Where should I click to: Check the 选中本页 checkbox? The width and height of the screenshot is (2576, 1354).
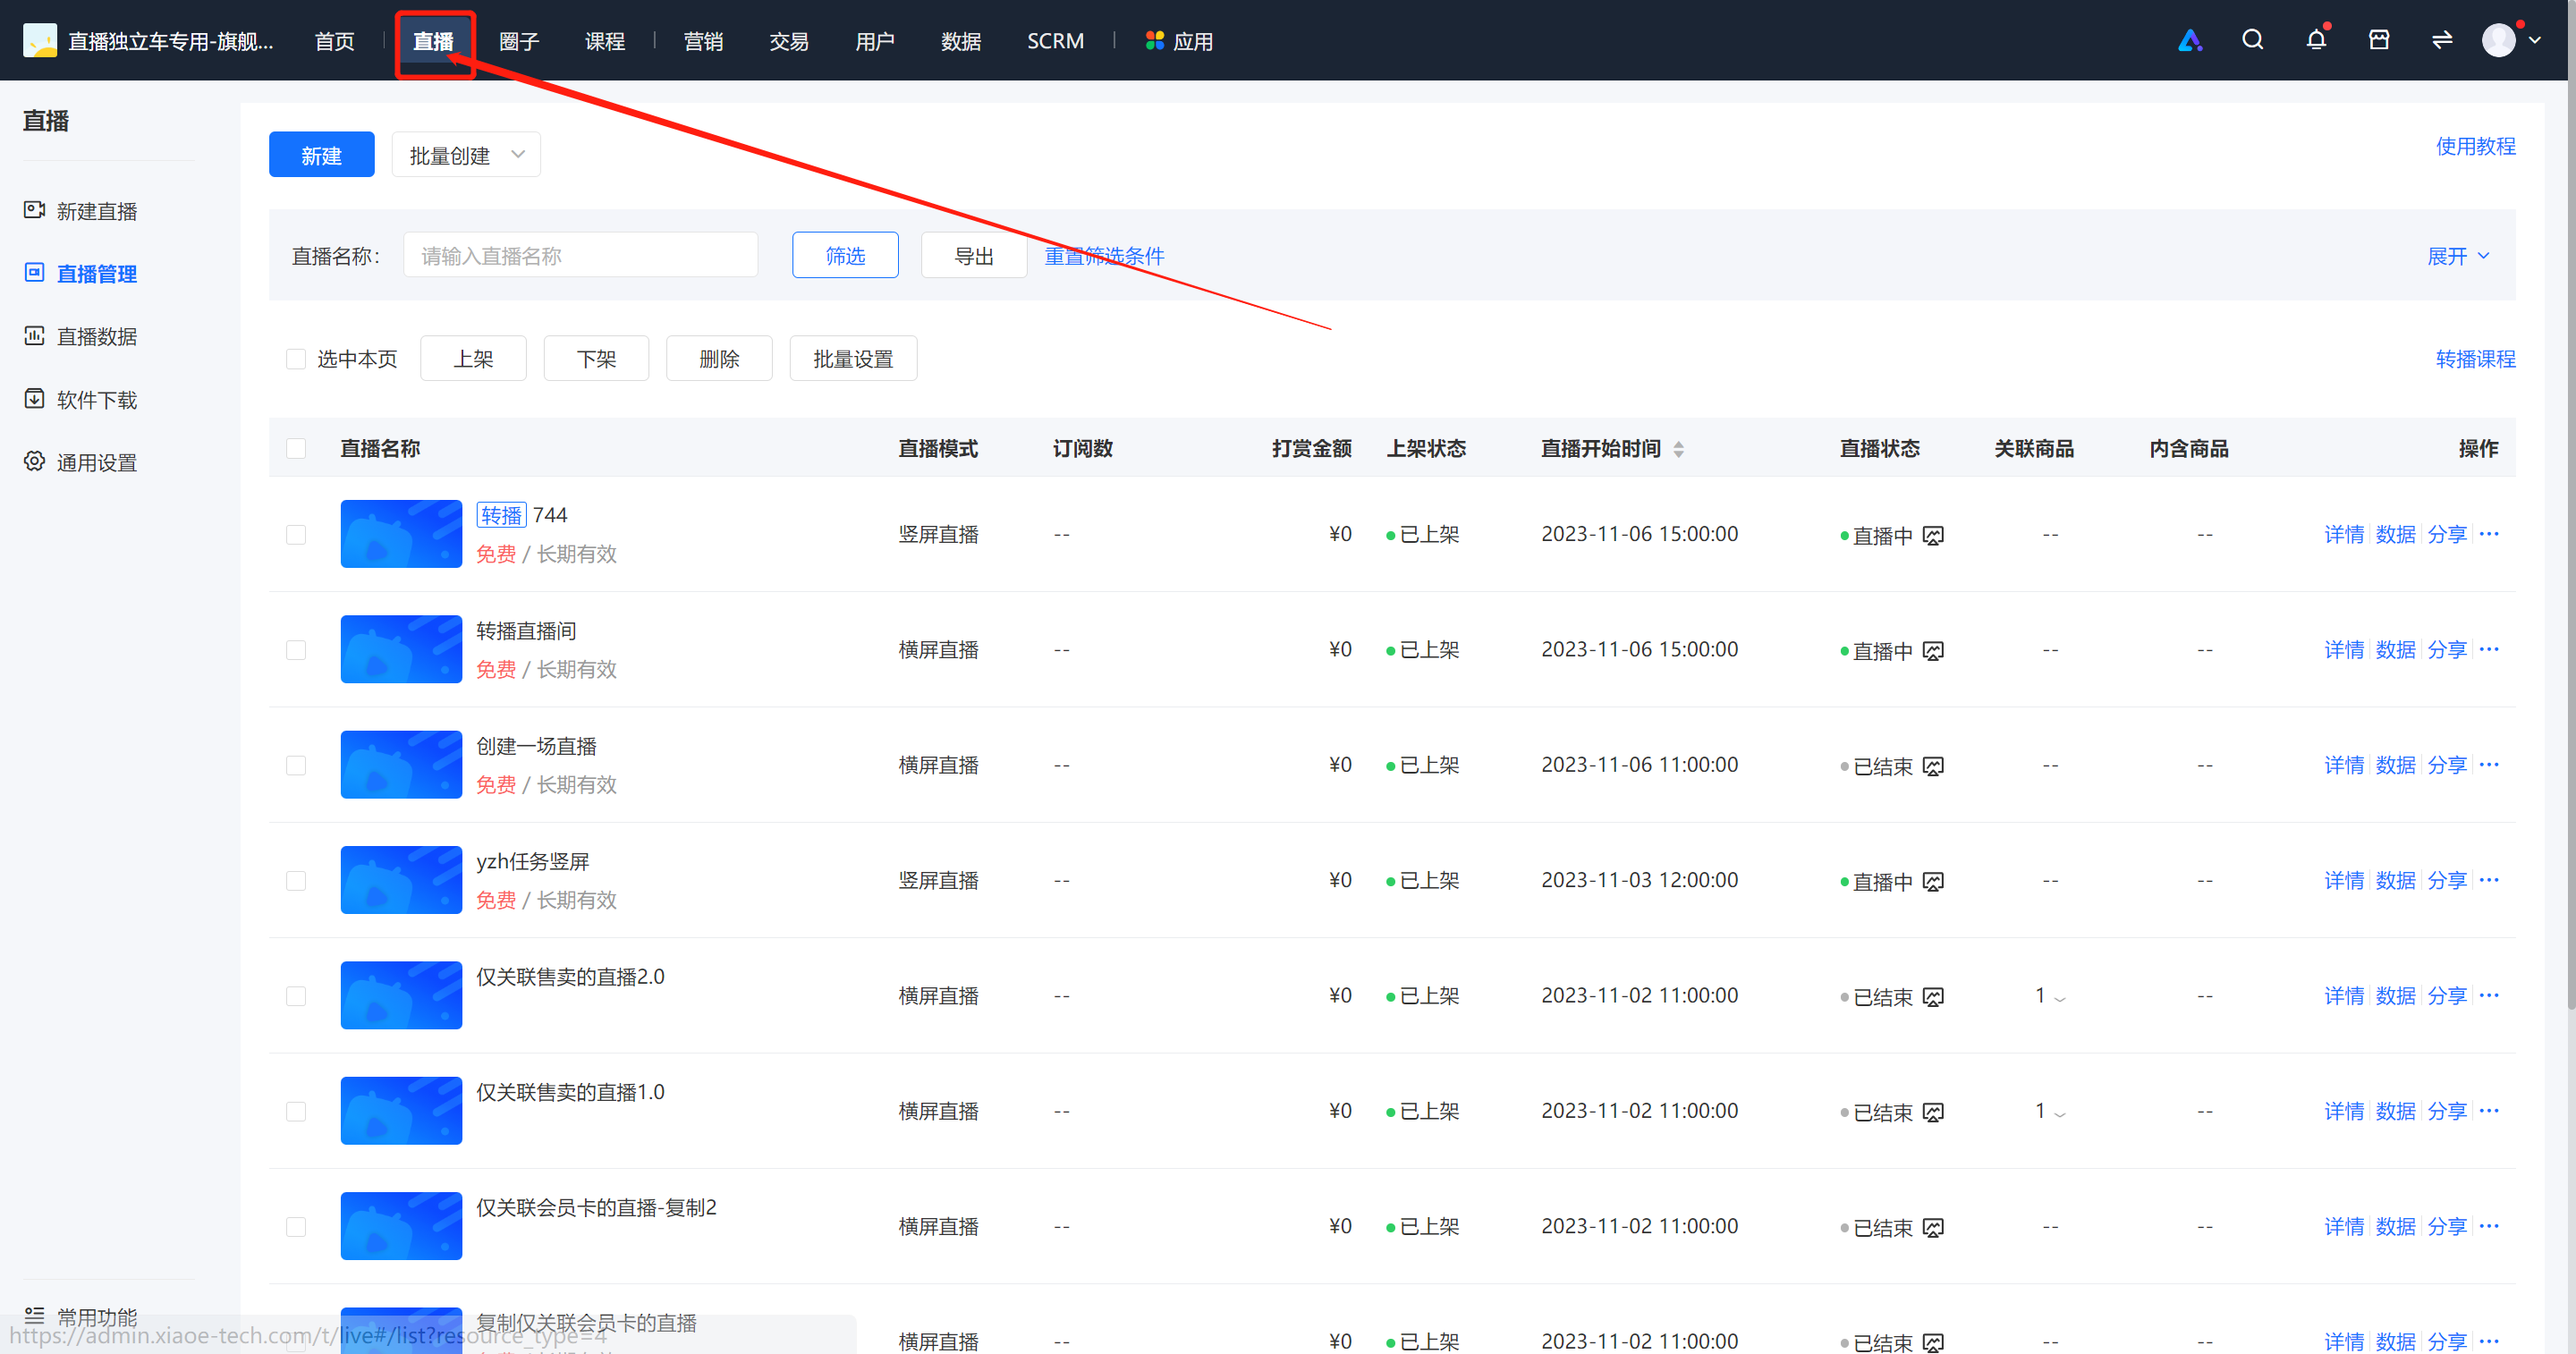point(296,358)
